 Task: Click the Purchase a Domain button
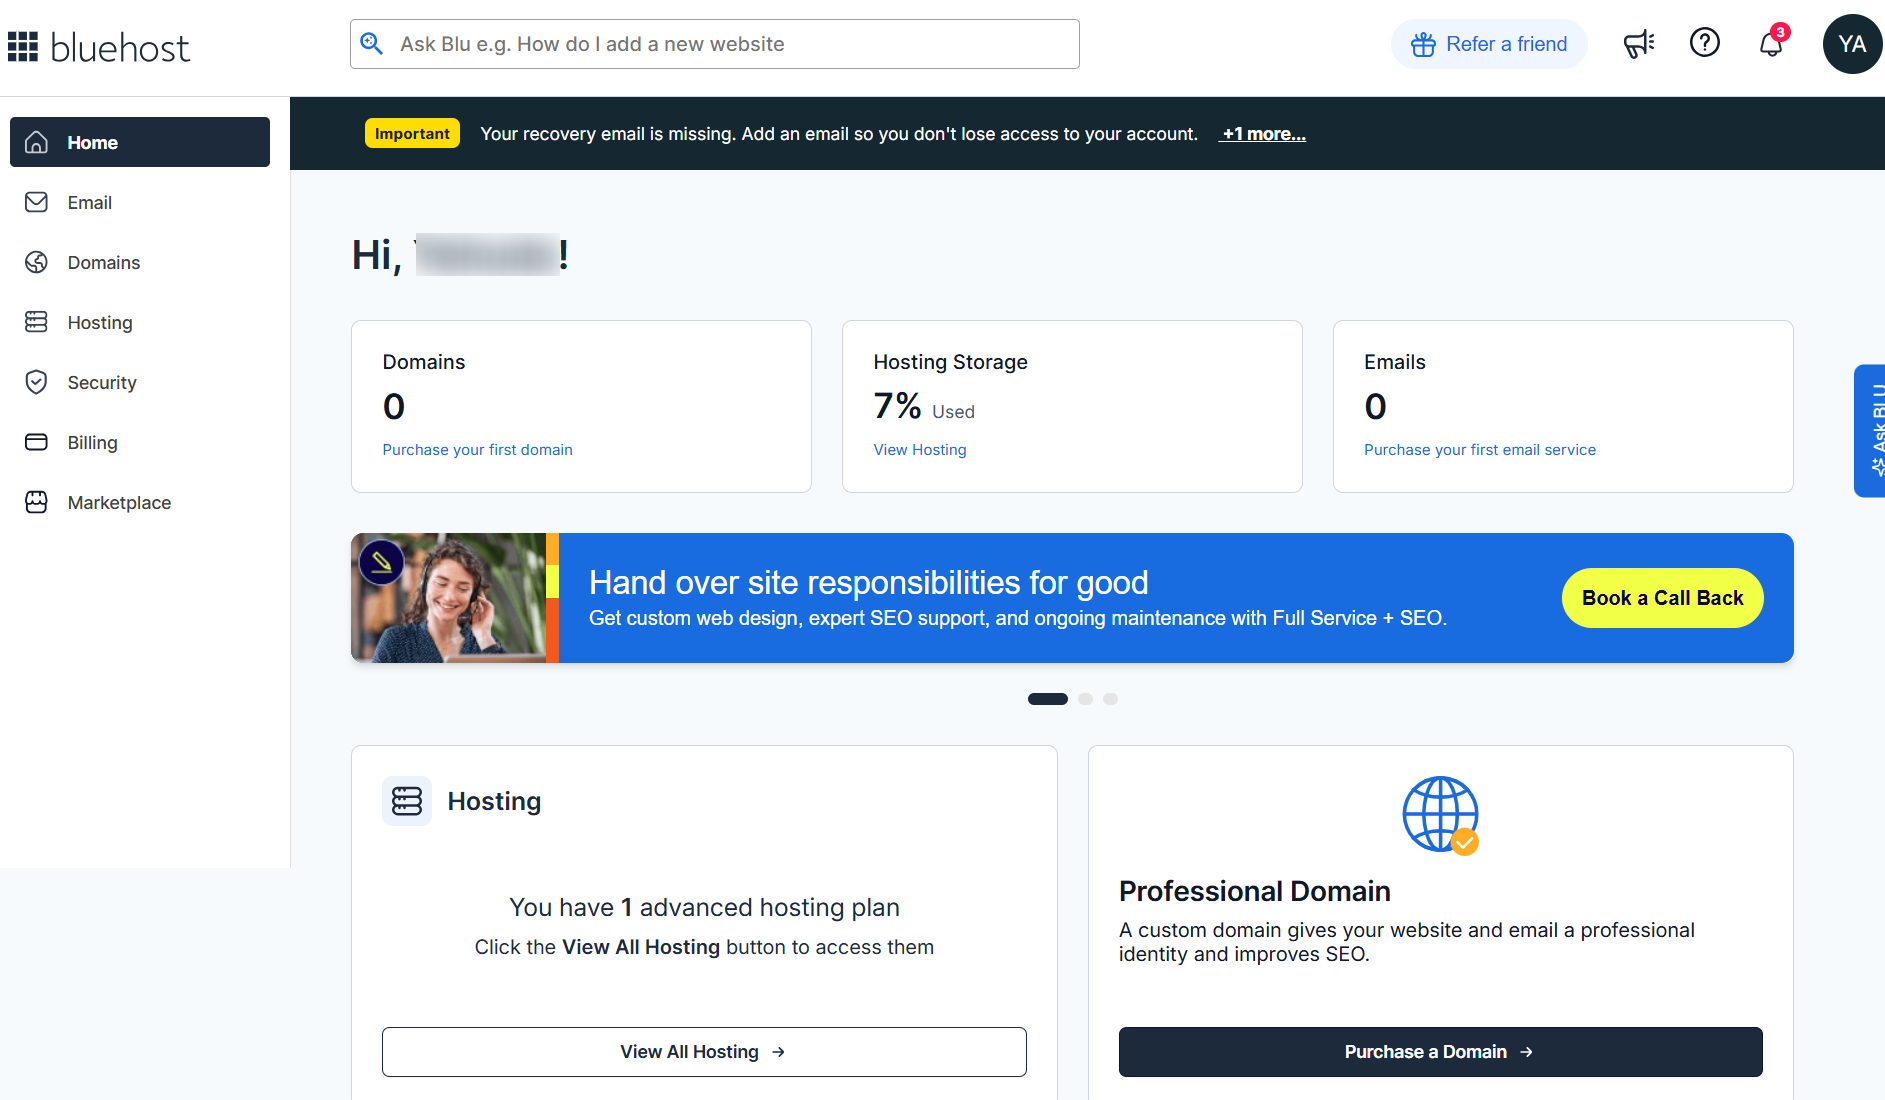tap(1440, 1052)
